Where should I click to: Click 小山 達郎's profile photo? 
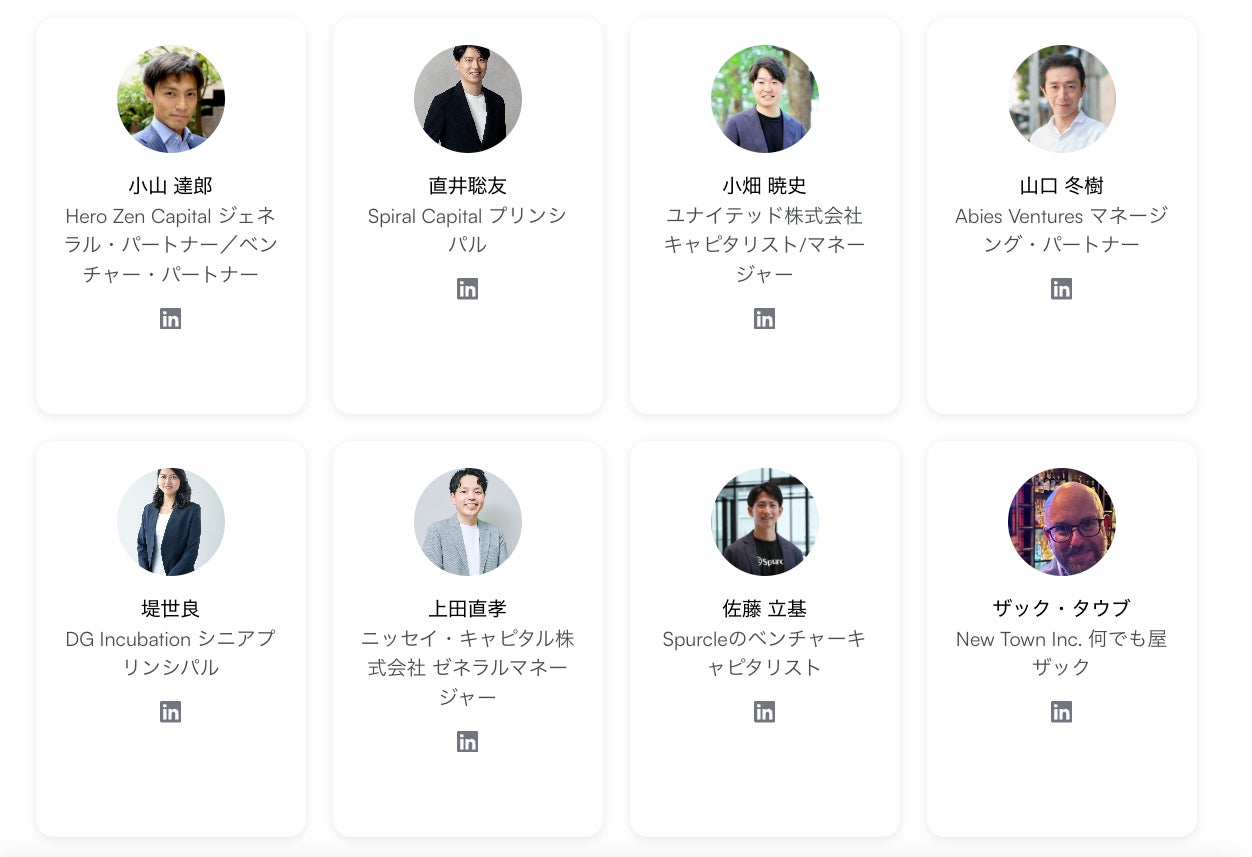171,99
